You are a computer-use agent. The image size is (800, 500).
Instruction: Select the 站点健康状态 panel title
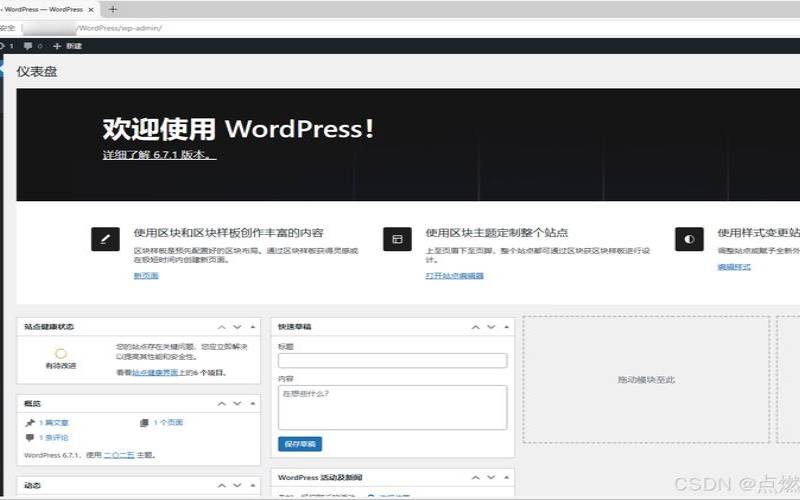click(x=49, y=327)
